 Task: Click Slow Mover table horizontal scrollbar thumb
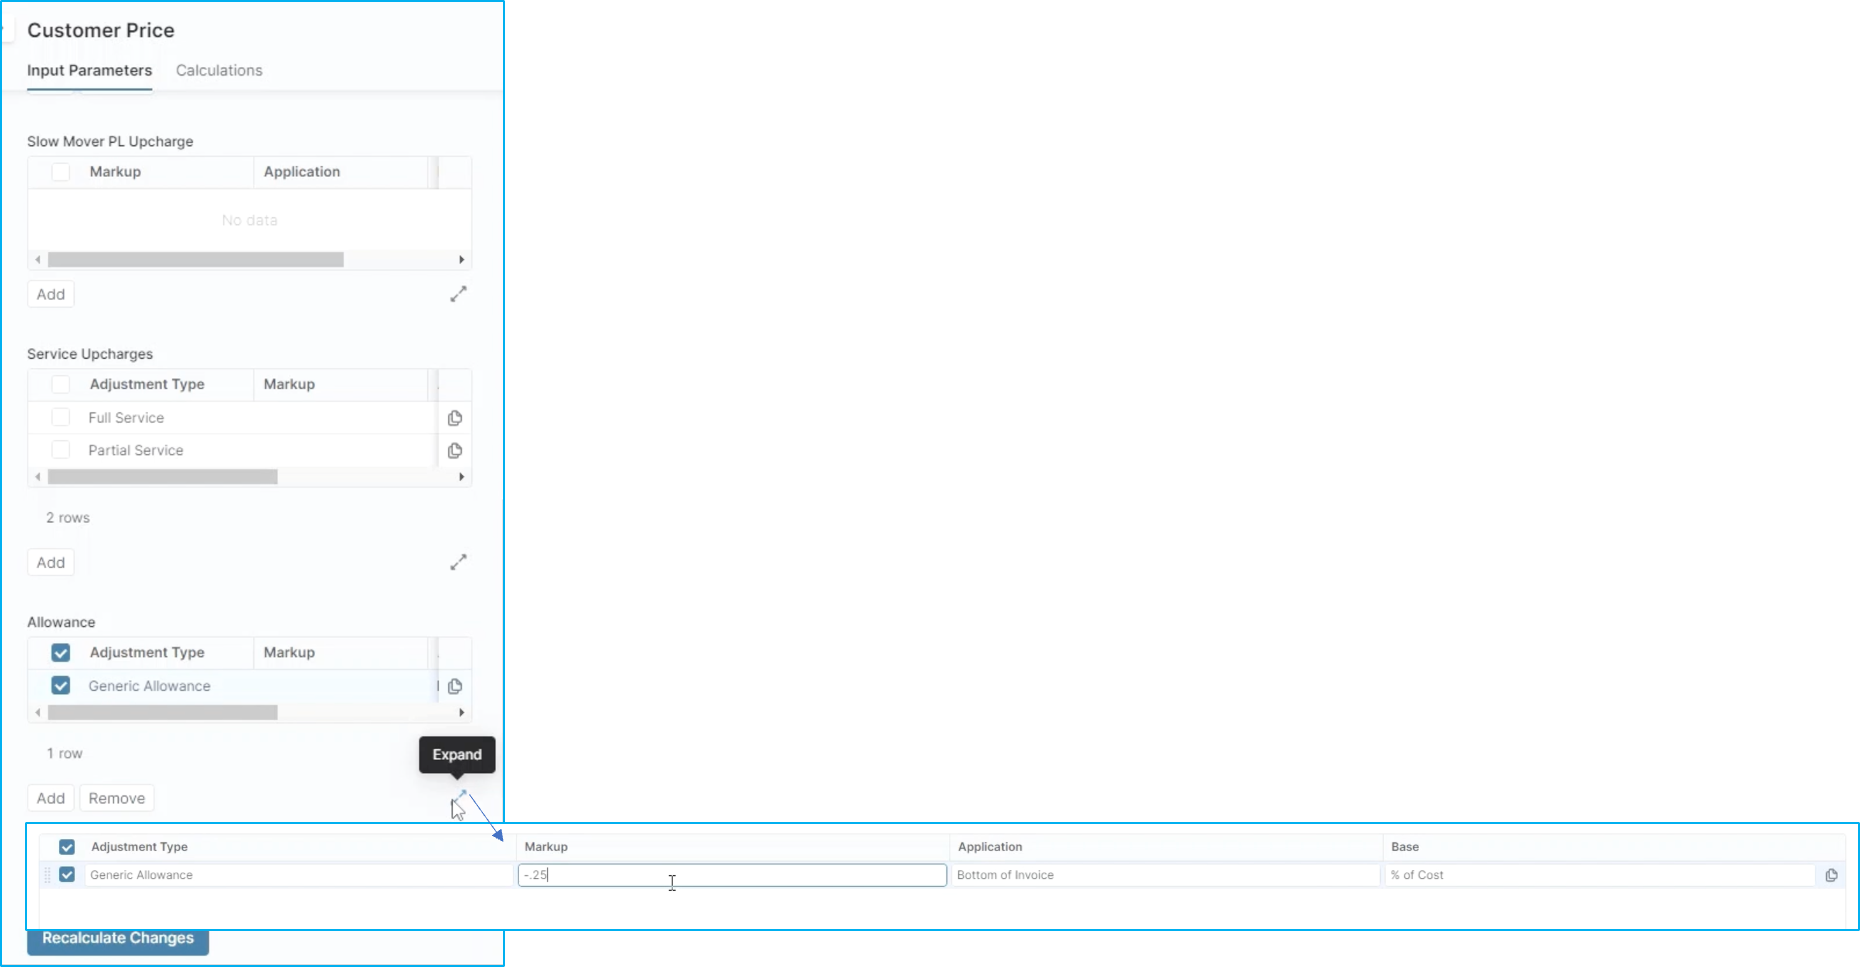pyautogui.click(x=196, y=260)
